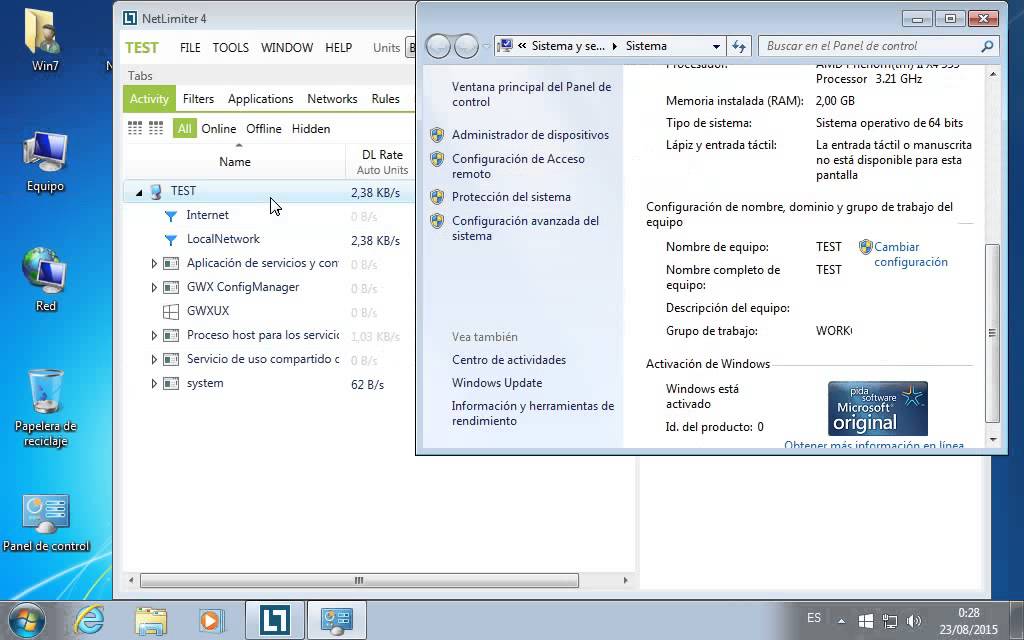Viewport: 1024px width, 640px height.
Task: Select the Hidden filter toggle
Action: tap(311, 129)
